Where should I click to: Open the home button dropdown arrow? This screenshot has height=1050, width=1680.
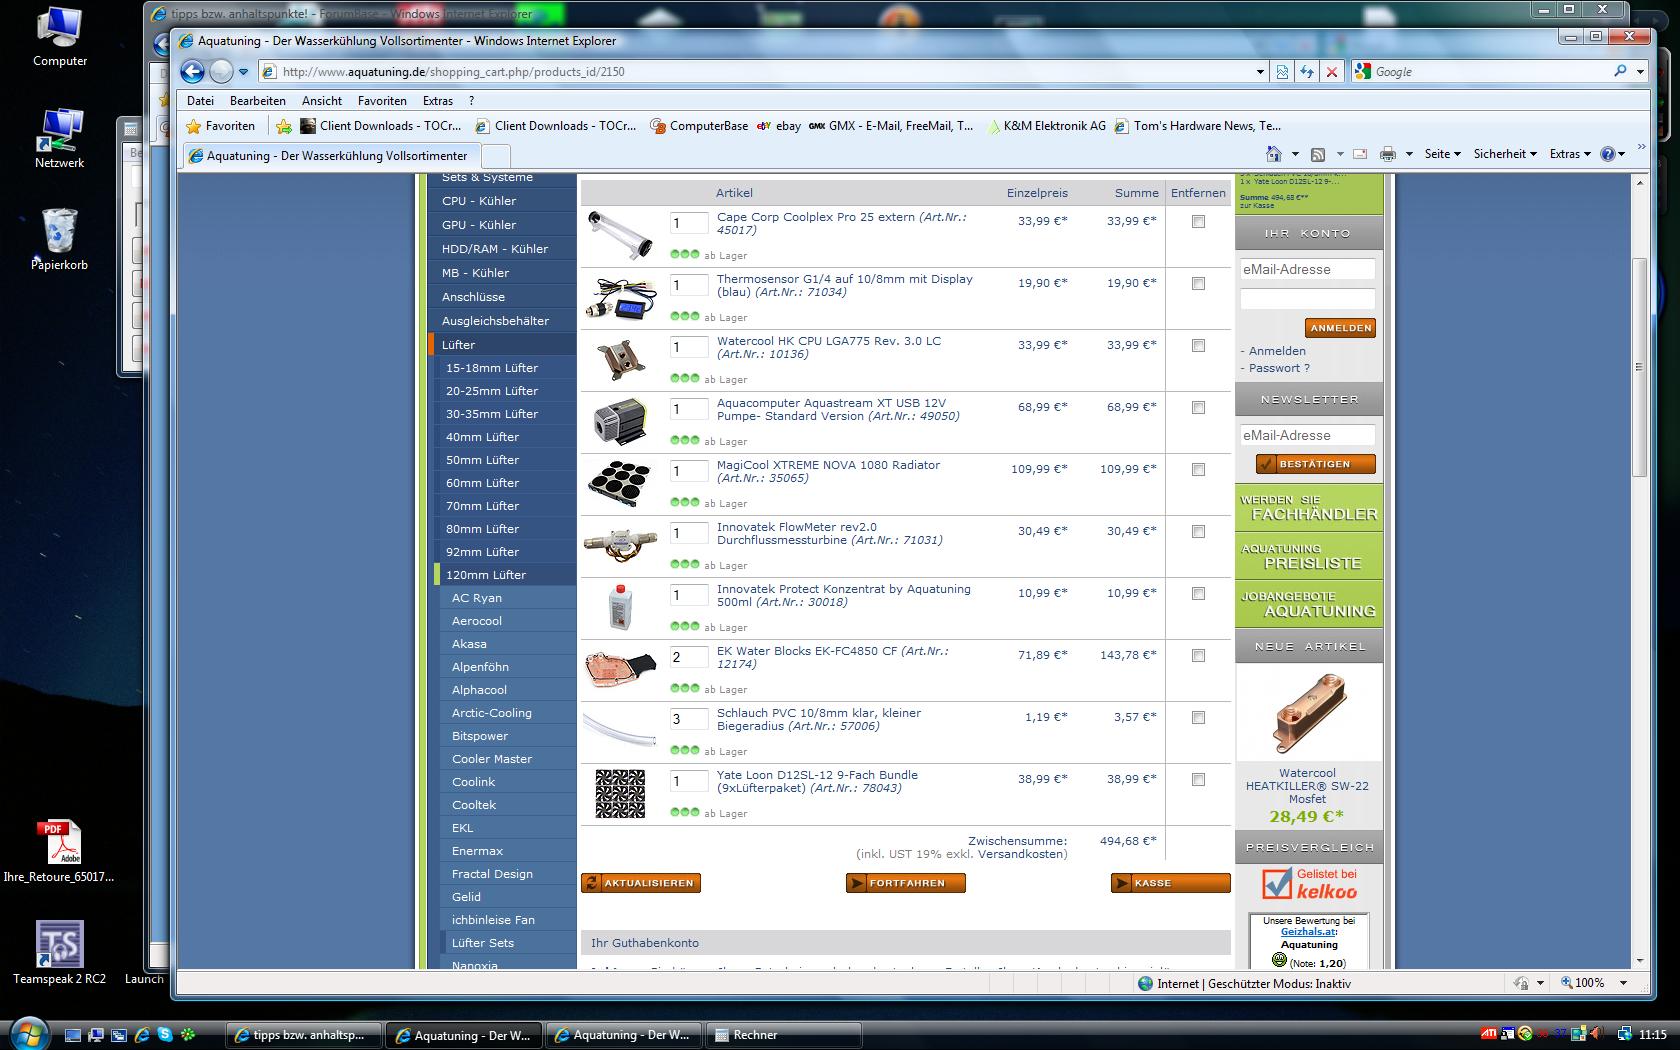point(1295,154)
